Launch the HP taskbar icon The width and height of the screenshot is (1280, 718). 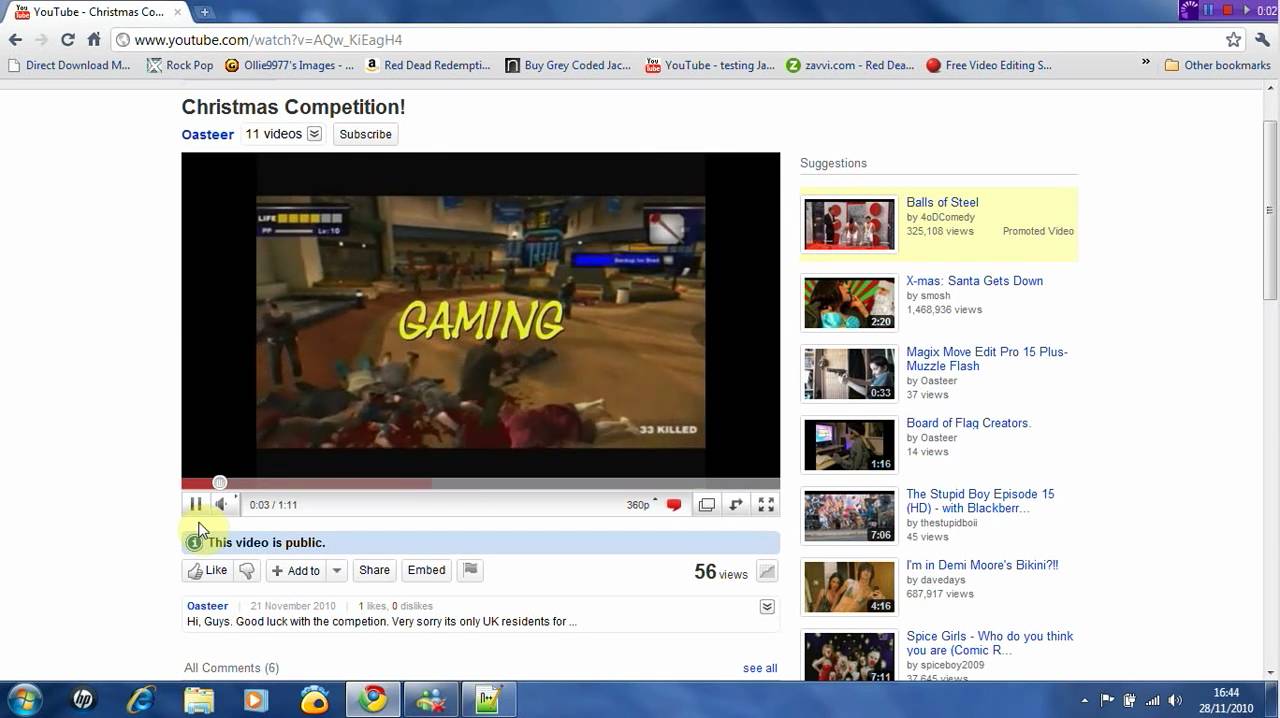tap(84, 700)
